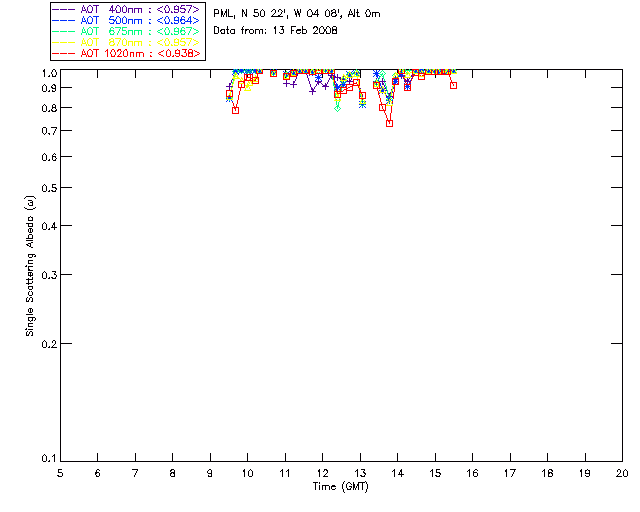Click the purple plus marker near 11.7 GMT
Viewport: 640px width, 512px height.
tap(312, 92)
